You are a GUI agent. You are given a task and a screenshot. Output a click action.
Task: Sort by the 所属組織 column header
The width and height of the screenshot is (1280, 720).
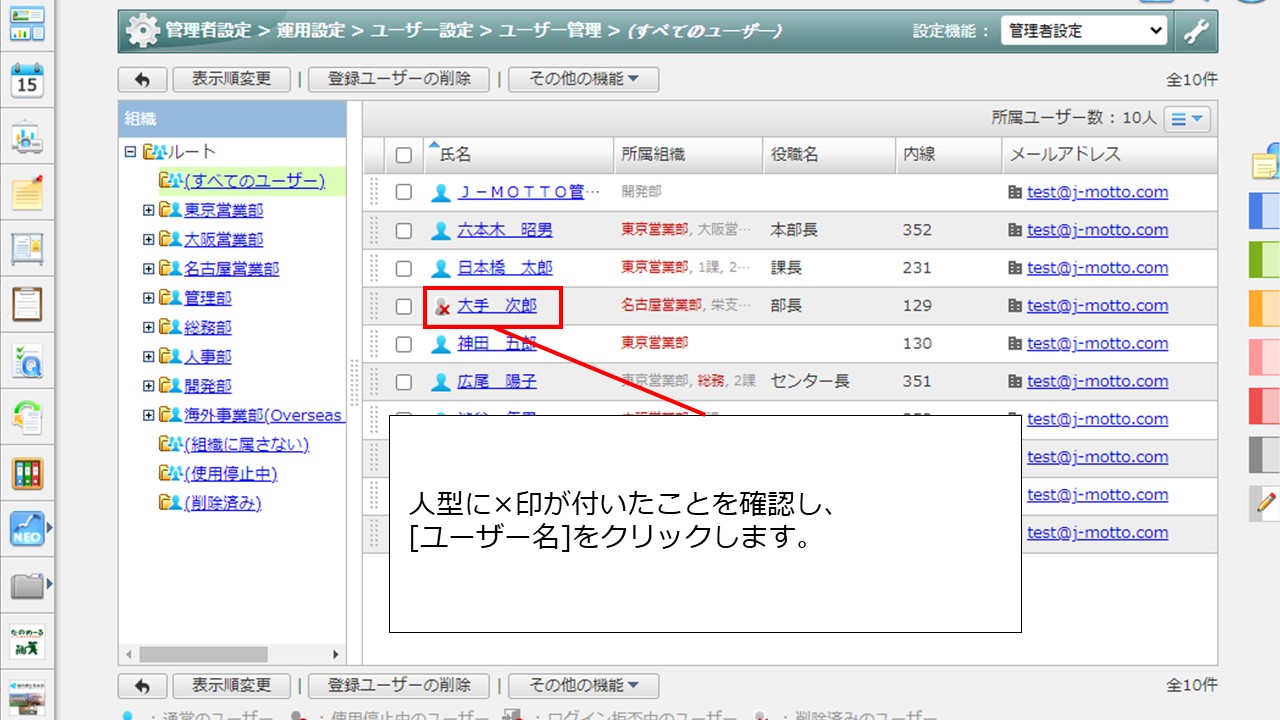653,155
